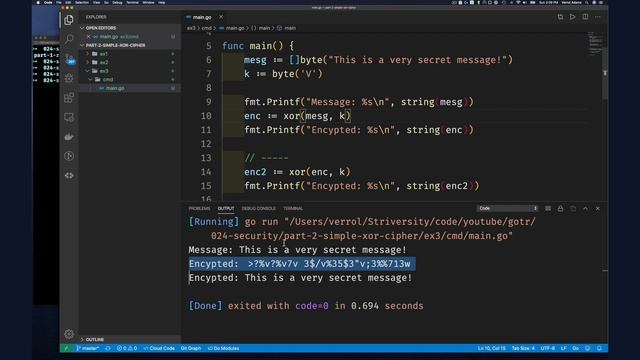Image resolution: width=640 pixels, height=360 pixels.
Task: Open the Explorer view in activity bar
Action: pyautogui.click(x=69, y=20)
